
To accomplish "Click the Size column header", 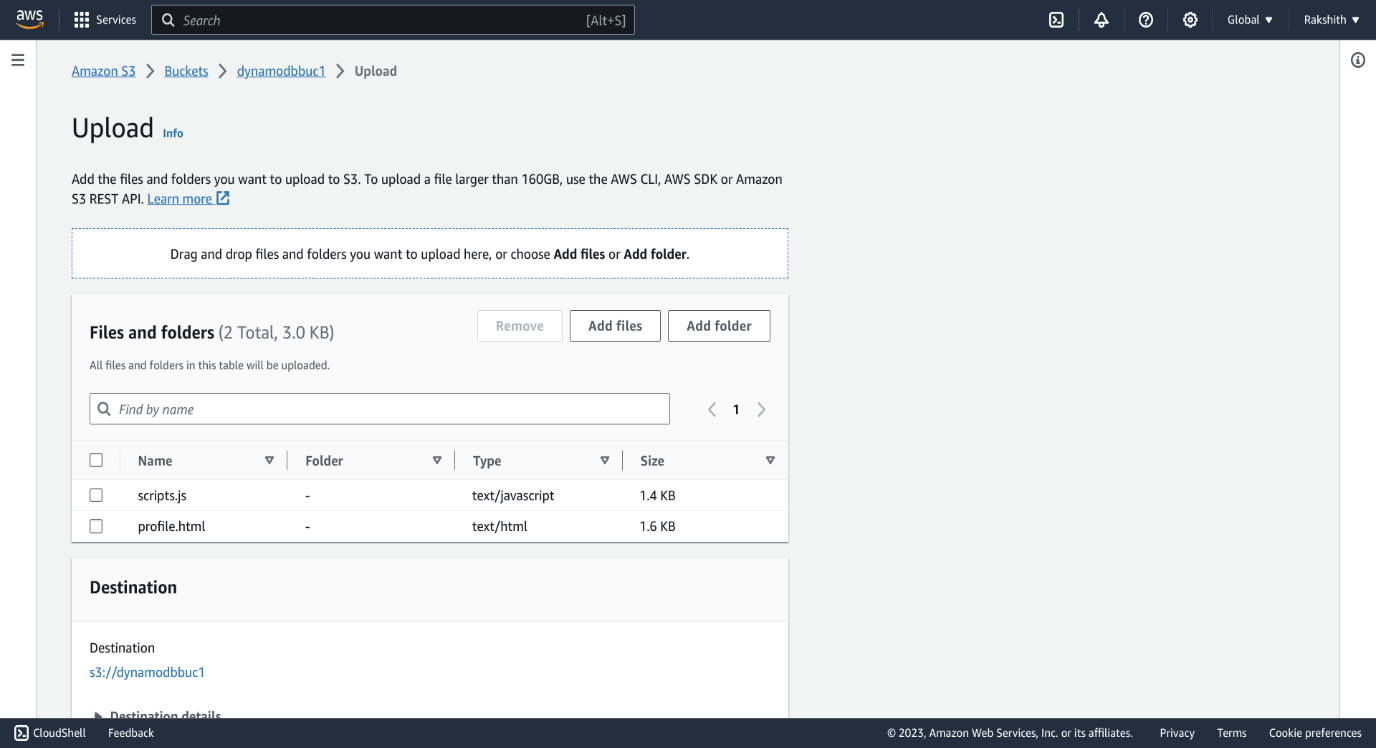I will coord(652,461).
